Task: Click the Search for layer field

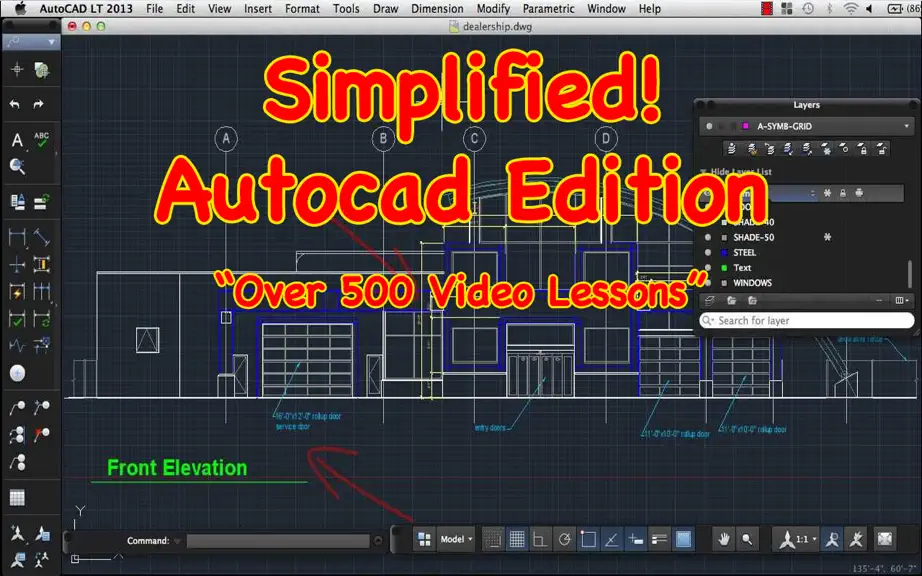Action: [x=807, y=320]
